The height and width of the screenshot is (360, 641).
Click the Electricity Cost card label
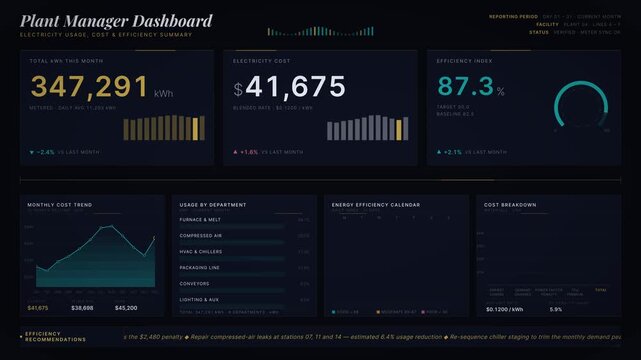(261, 61)
